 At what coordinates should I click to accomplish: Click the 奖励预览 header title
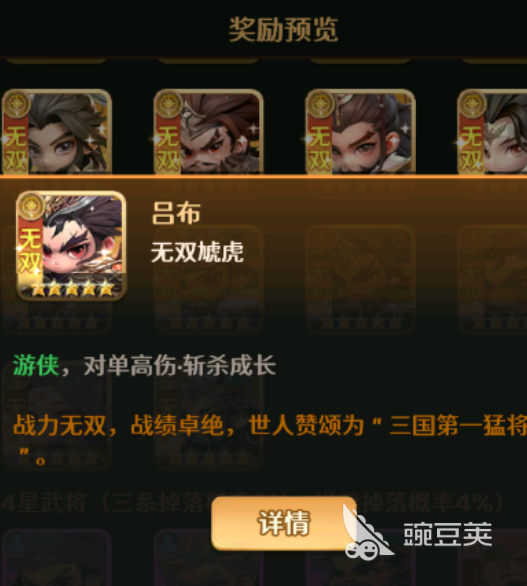pos(283,30)
